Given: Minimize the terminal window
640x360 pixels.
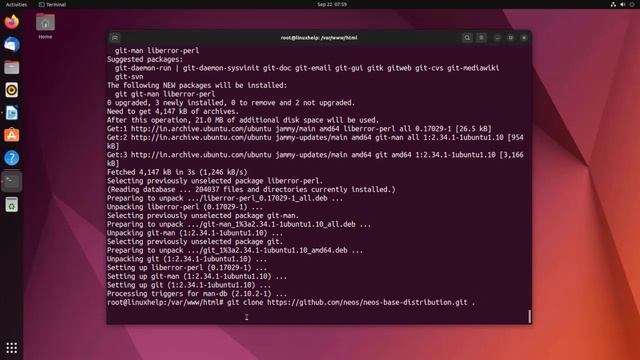Looking at the screenshot, I should click(x=497, y=38).
